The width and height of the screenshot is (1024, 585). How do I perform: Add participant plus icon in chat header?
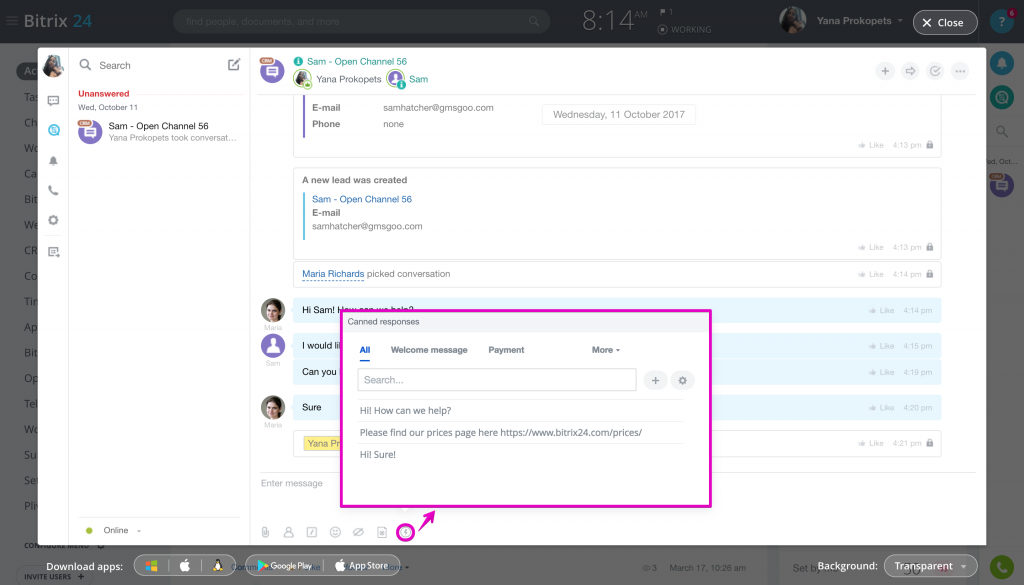(885, 71)
